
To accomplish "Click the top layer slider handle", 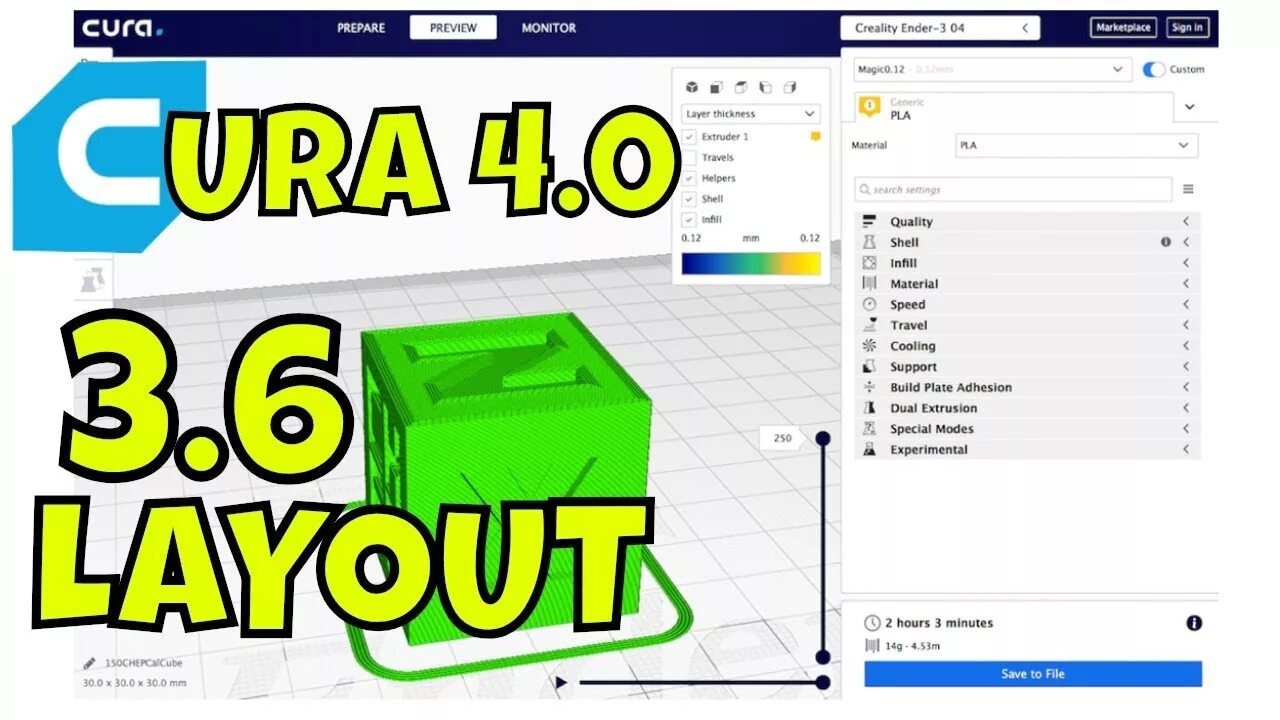I will click(823, 438).
